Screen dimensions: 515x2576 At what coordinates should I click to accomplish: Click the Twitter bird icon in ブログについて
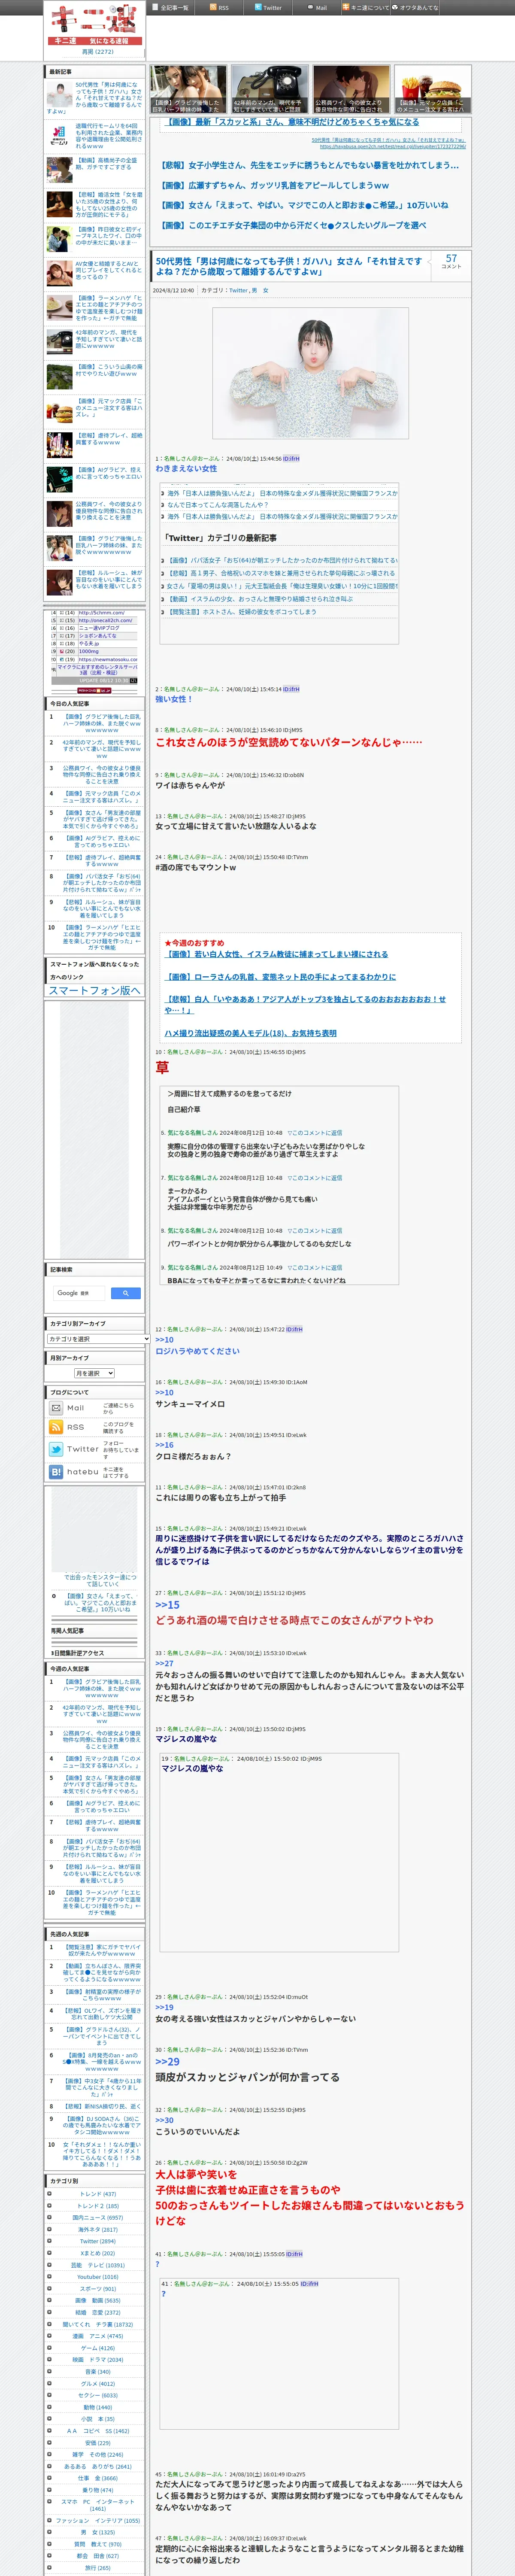pos(56,1449)
